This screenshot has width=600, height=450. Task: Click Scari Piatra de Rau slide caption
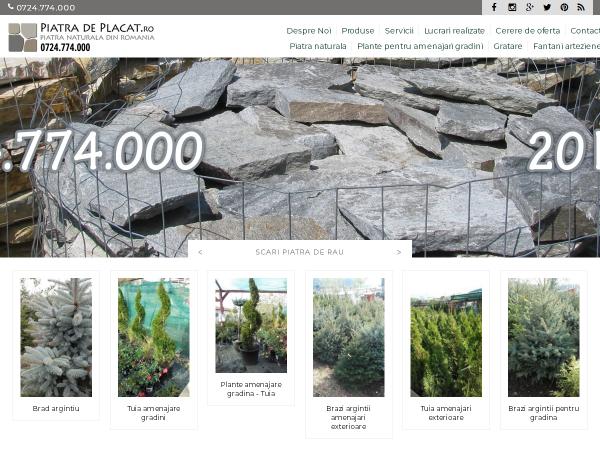pyautogui.click(x=300, y=252)
